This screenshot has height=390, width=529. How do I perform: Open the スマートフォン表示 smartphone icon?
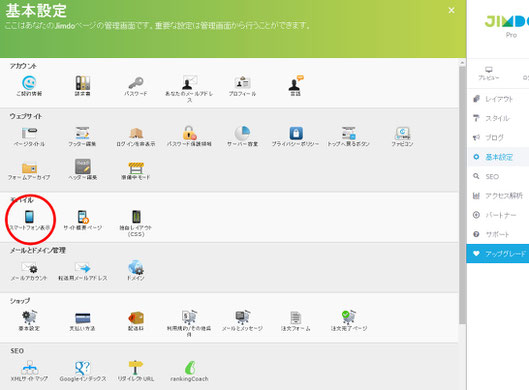tap(29, 217)
